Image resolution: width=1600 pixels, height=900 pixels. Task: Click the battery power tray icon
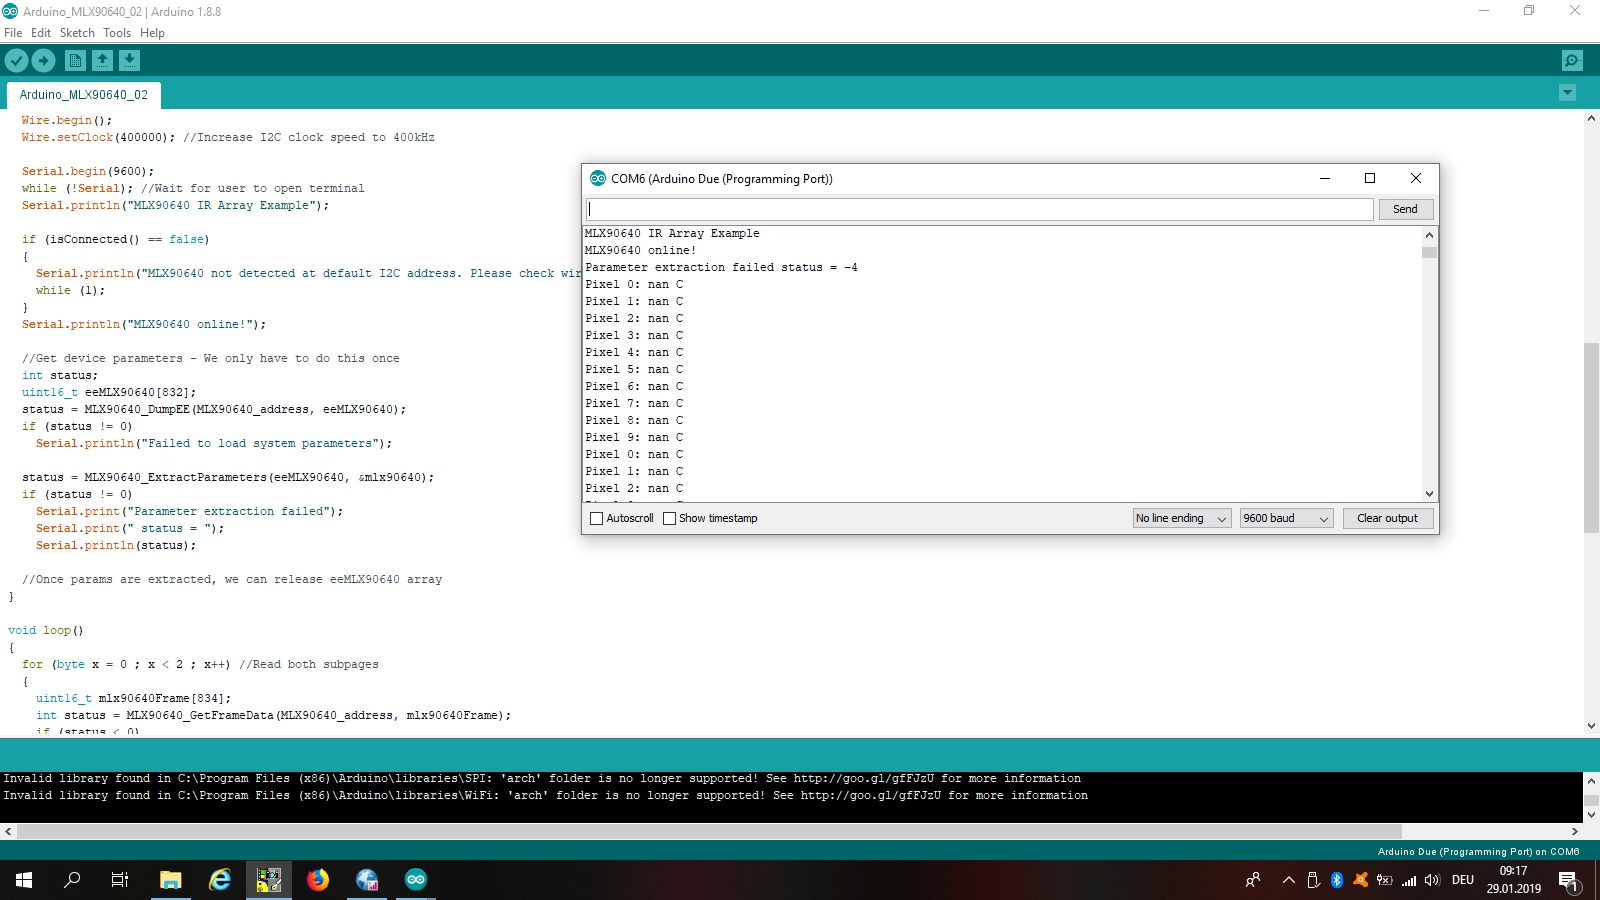[1385, 880]
